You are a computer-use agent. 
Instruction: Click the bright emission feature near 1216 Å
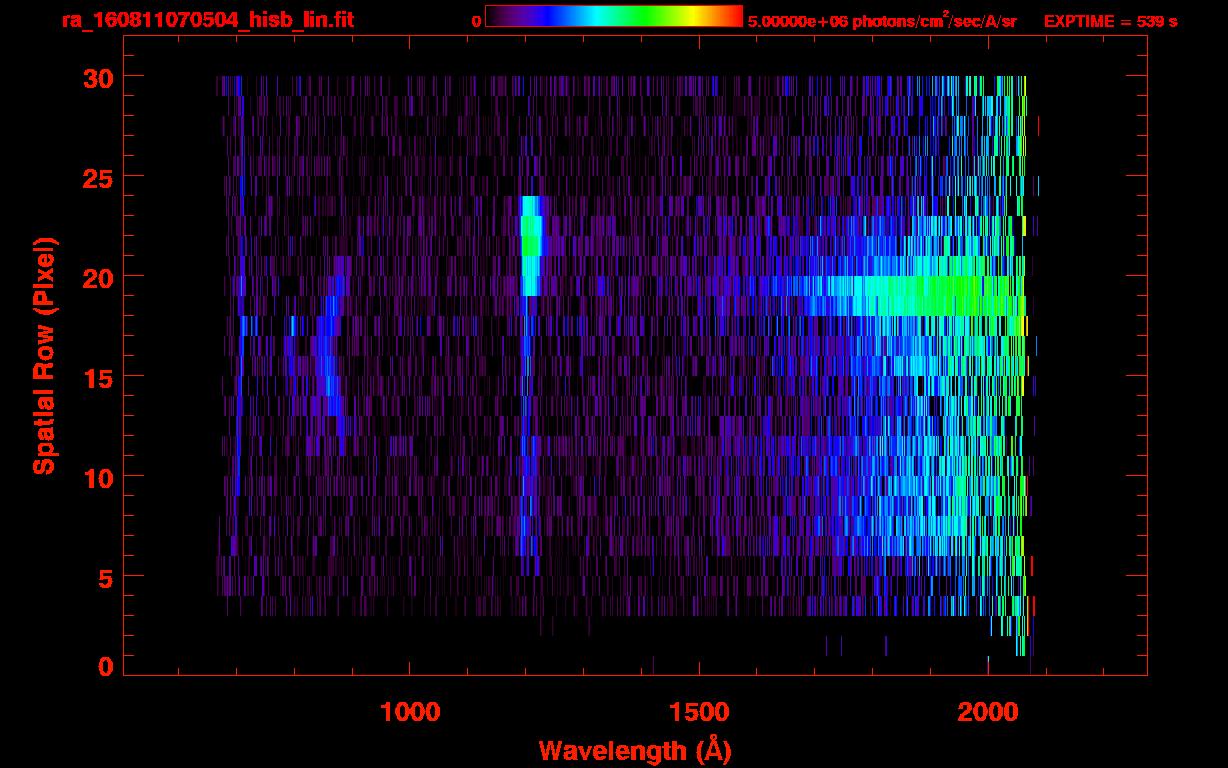[531, 245]
